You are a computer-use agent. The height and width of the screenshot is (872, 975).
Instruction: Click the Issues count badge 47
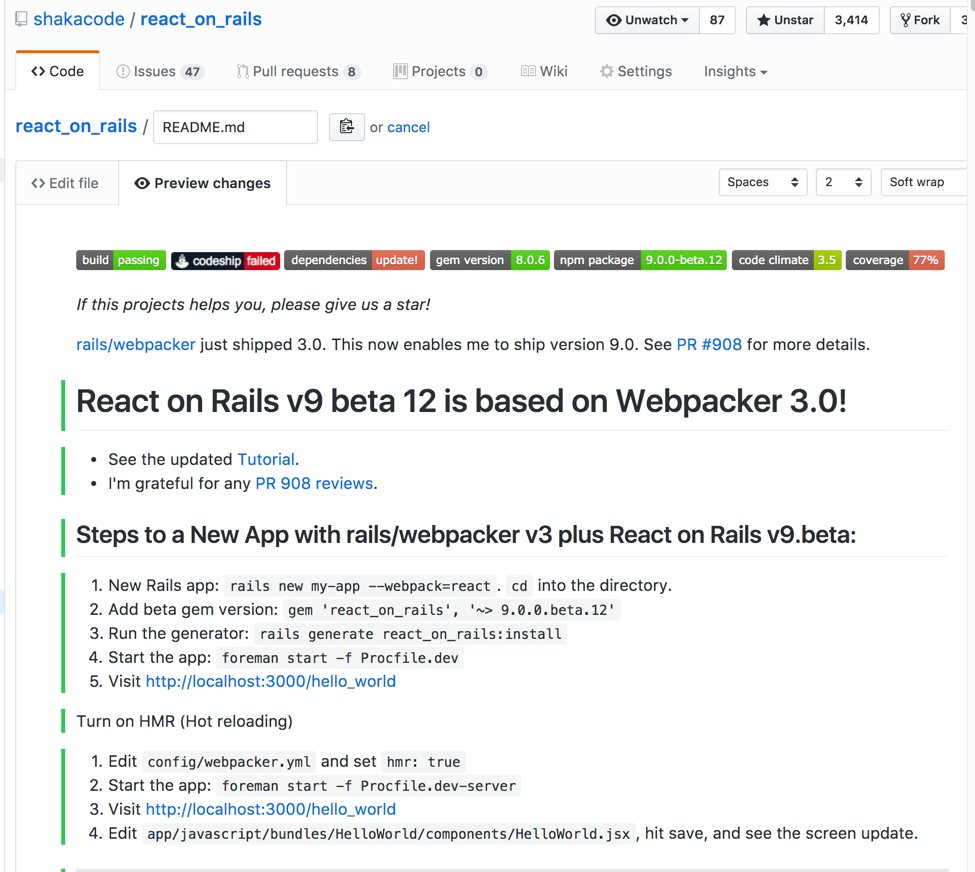pos(192,72)
